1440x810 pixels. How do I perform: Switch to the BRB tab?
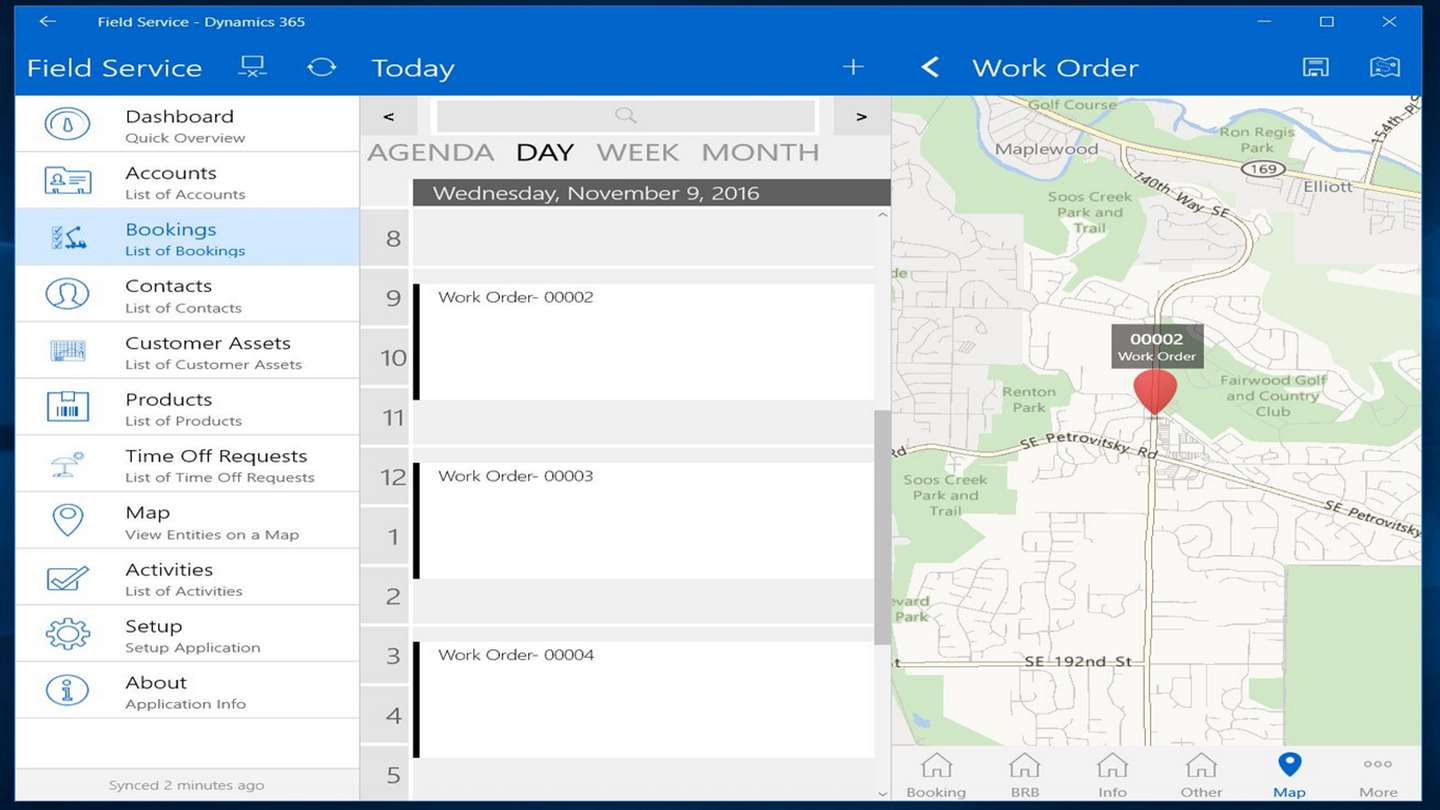click(1024, 776)
